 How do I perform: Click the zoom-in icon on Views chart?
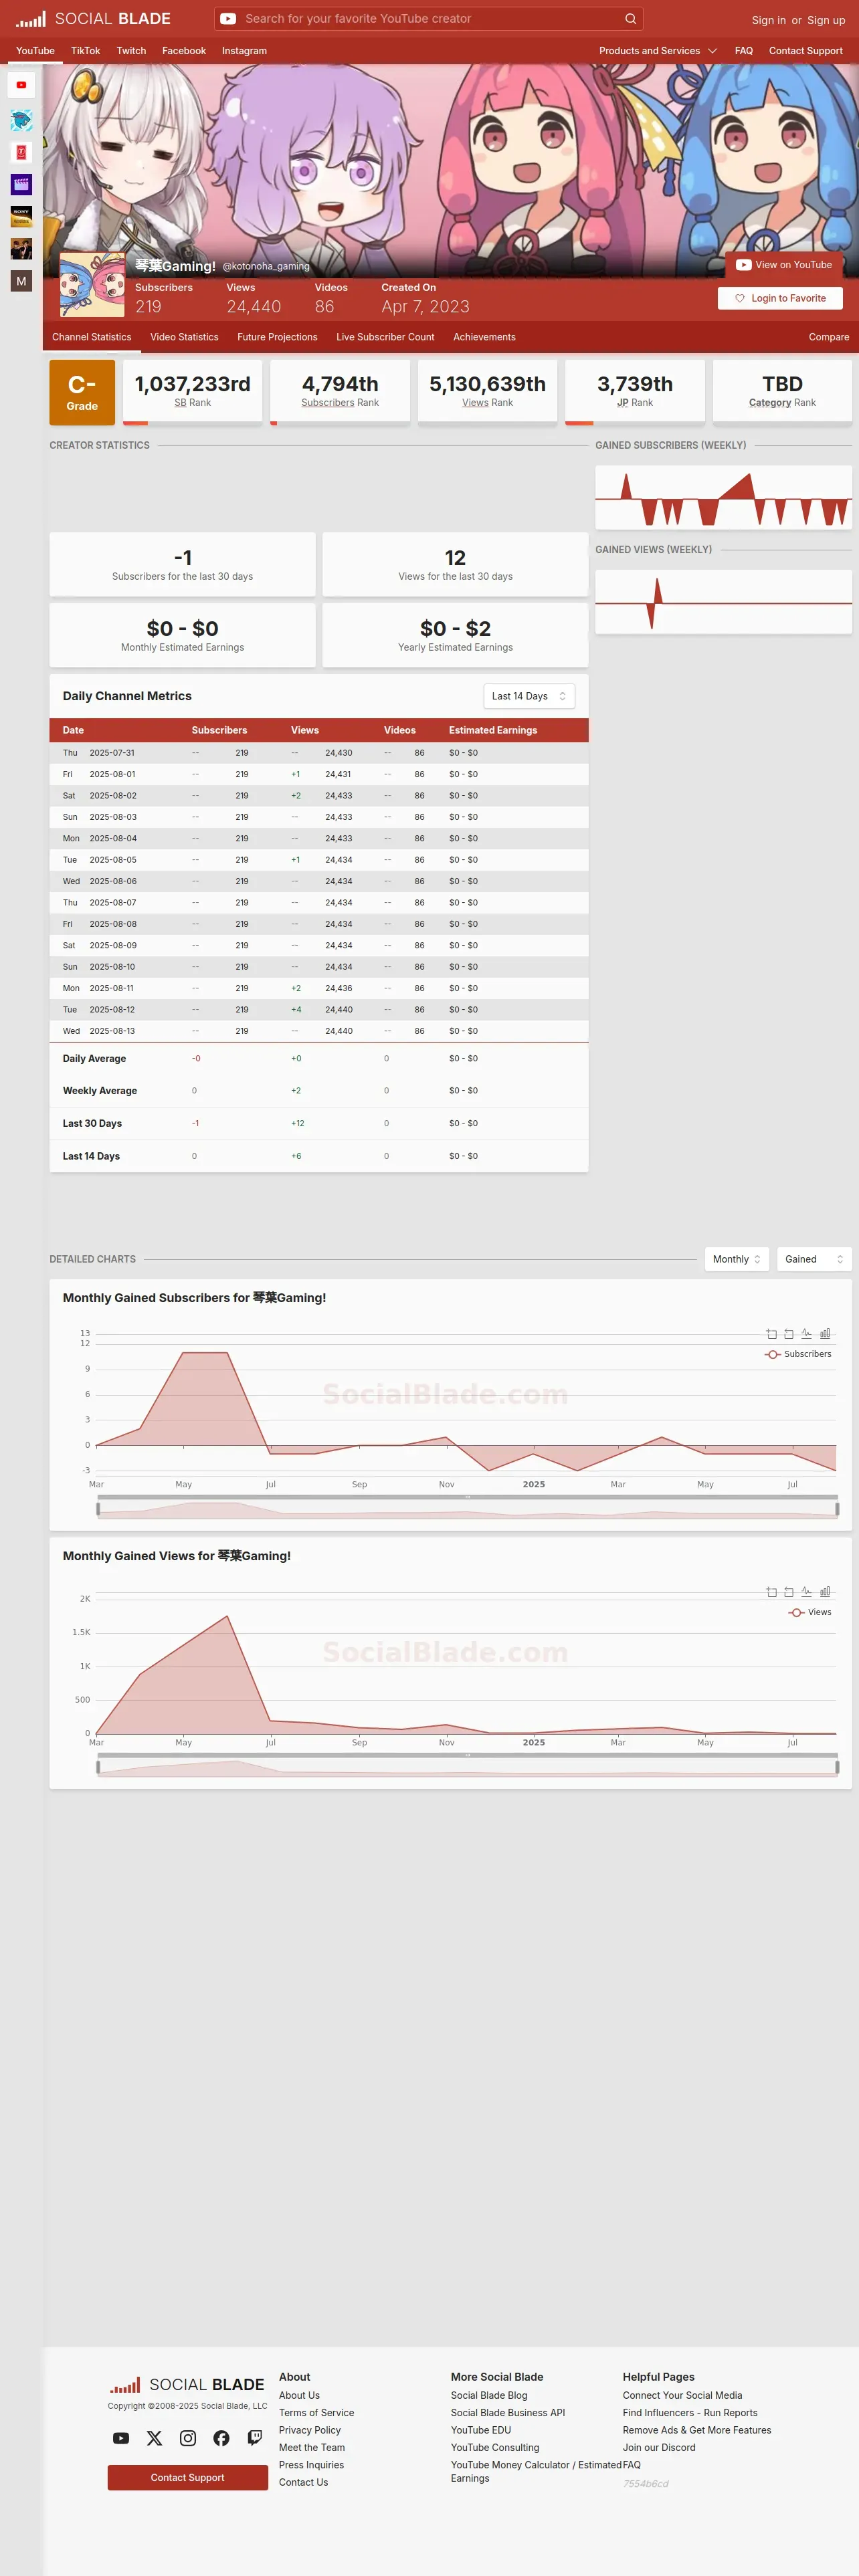[x=771, y=1592]
